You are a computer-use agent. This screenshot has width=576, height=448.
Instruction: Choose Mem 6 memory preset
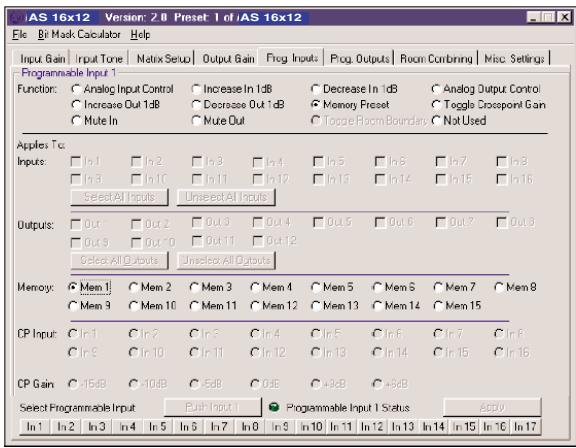click(x=393, y=287)
